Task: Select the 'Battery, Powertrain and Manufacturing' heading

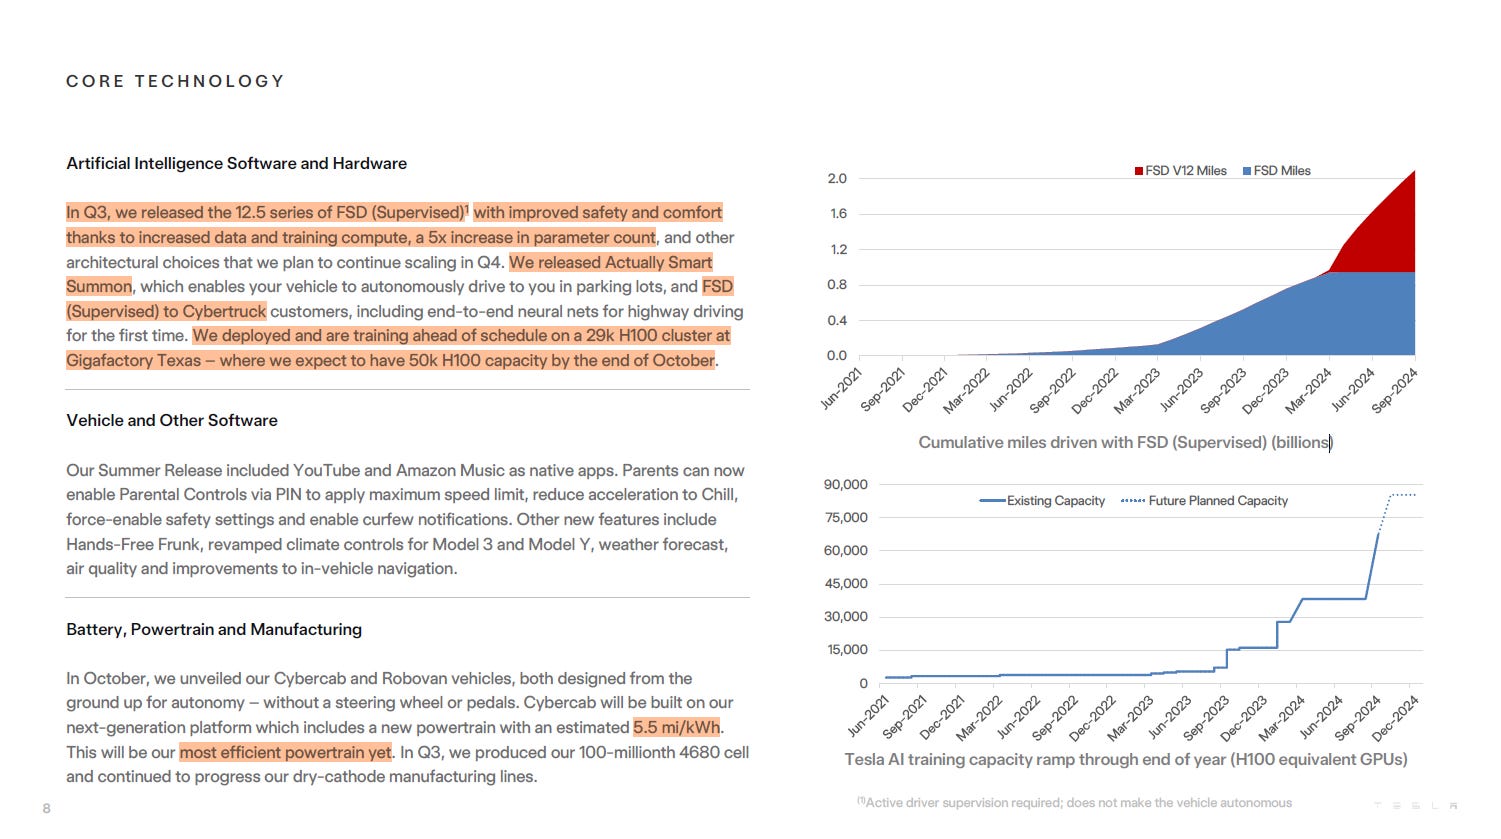Action: (214, 629)
